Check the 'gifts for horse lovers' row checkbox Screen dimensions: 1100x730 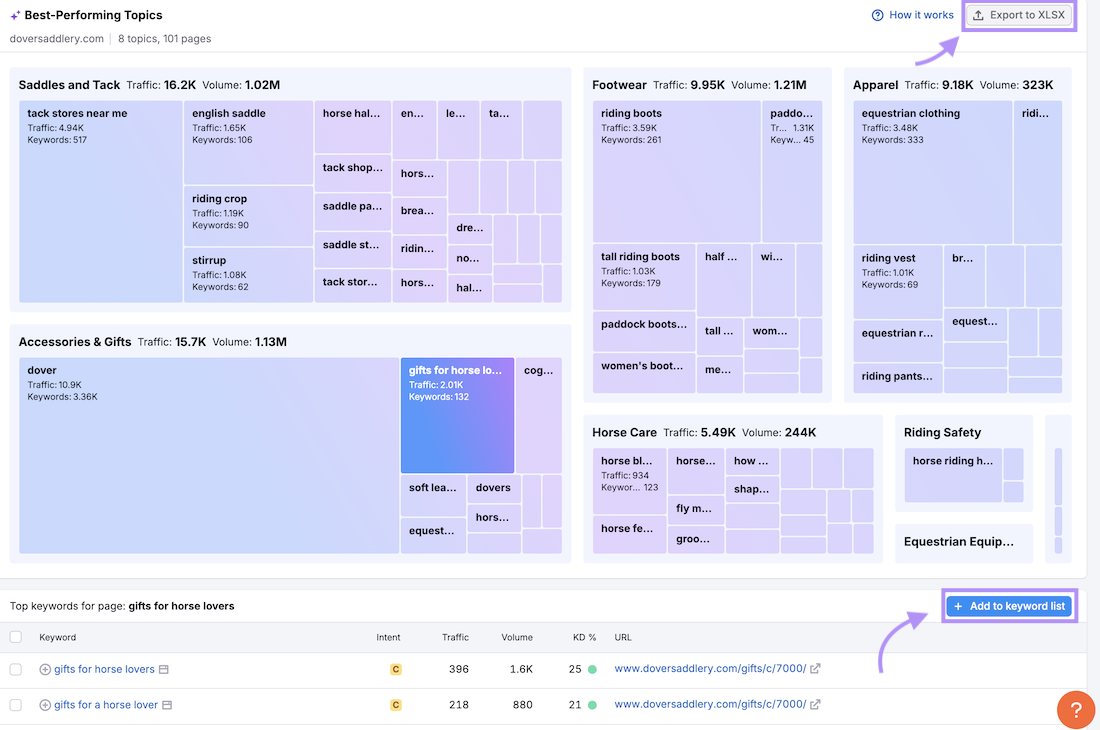pos(15,670)
